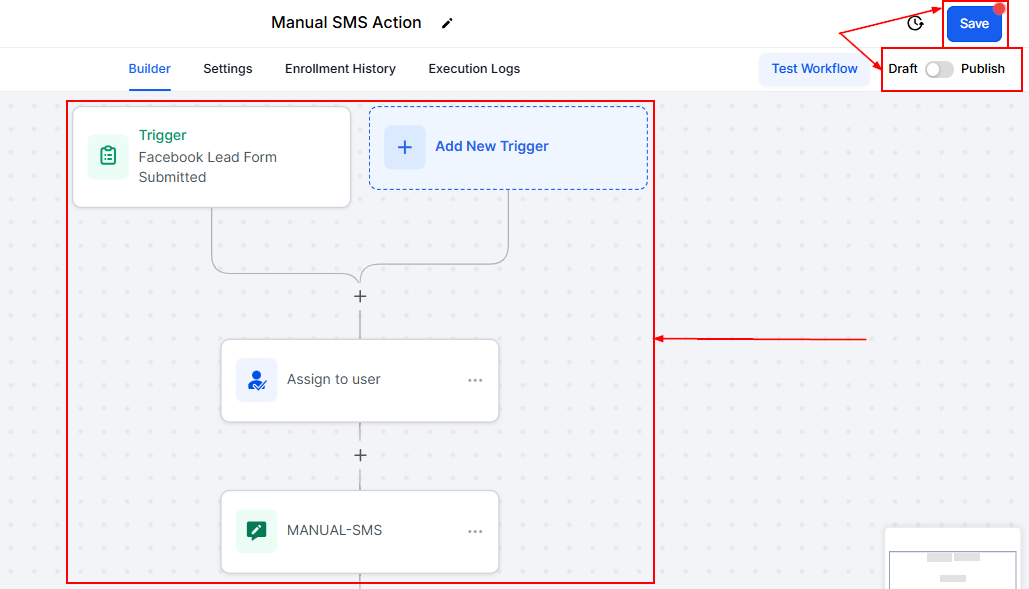The width and height of the screenshot is (1029, 589).
Task: Toggle the Draft/Publish switch
Action: click(x=939, y=69)
